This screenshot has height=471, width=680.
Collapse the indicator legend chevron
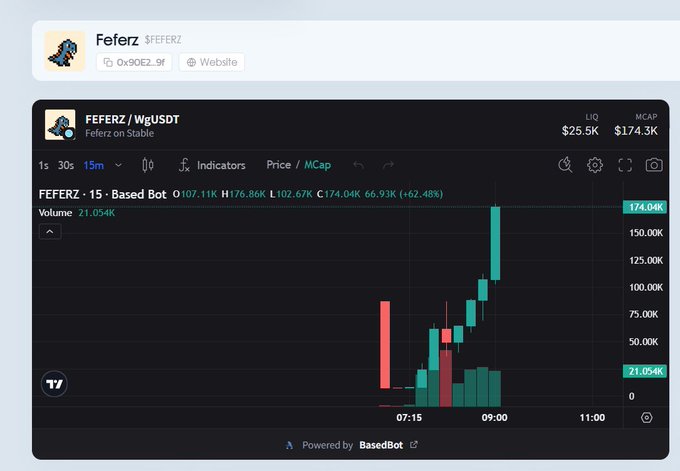click(x=50, y=232)
